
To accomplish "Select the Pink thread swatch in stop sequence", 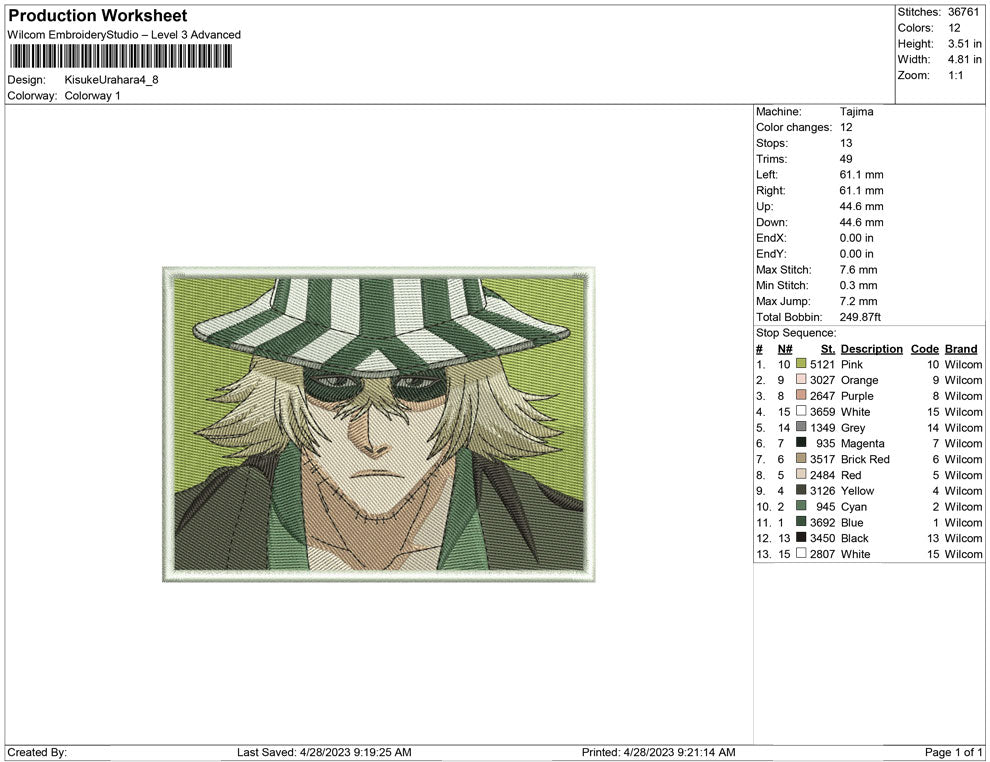I will (x=800, y=364).
